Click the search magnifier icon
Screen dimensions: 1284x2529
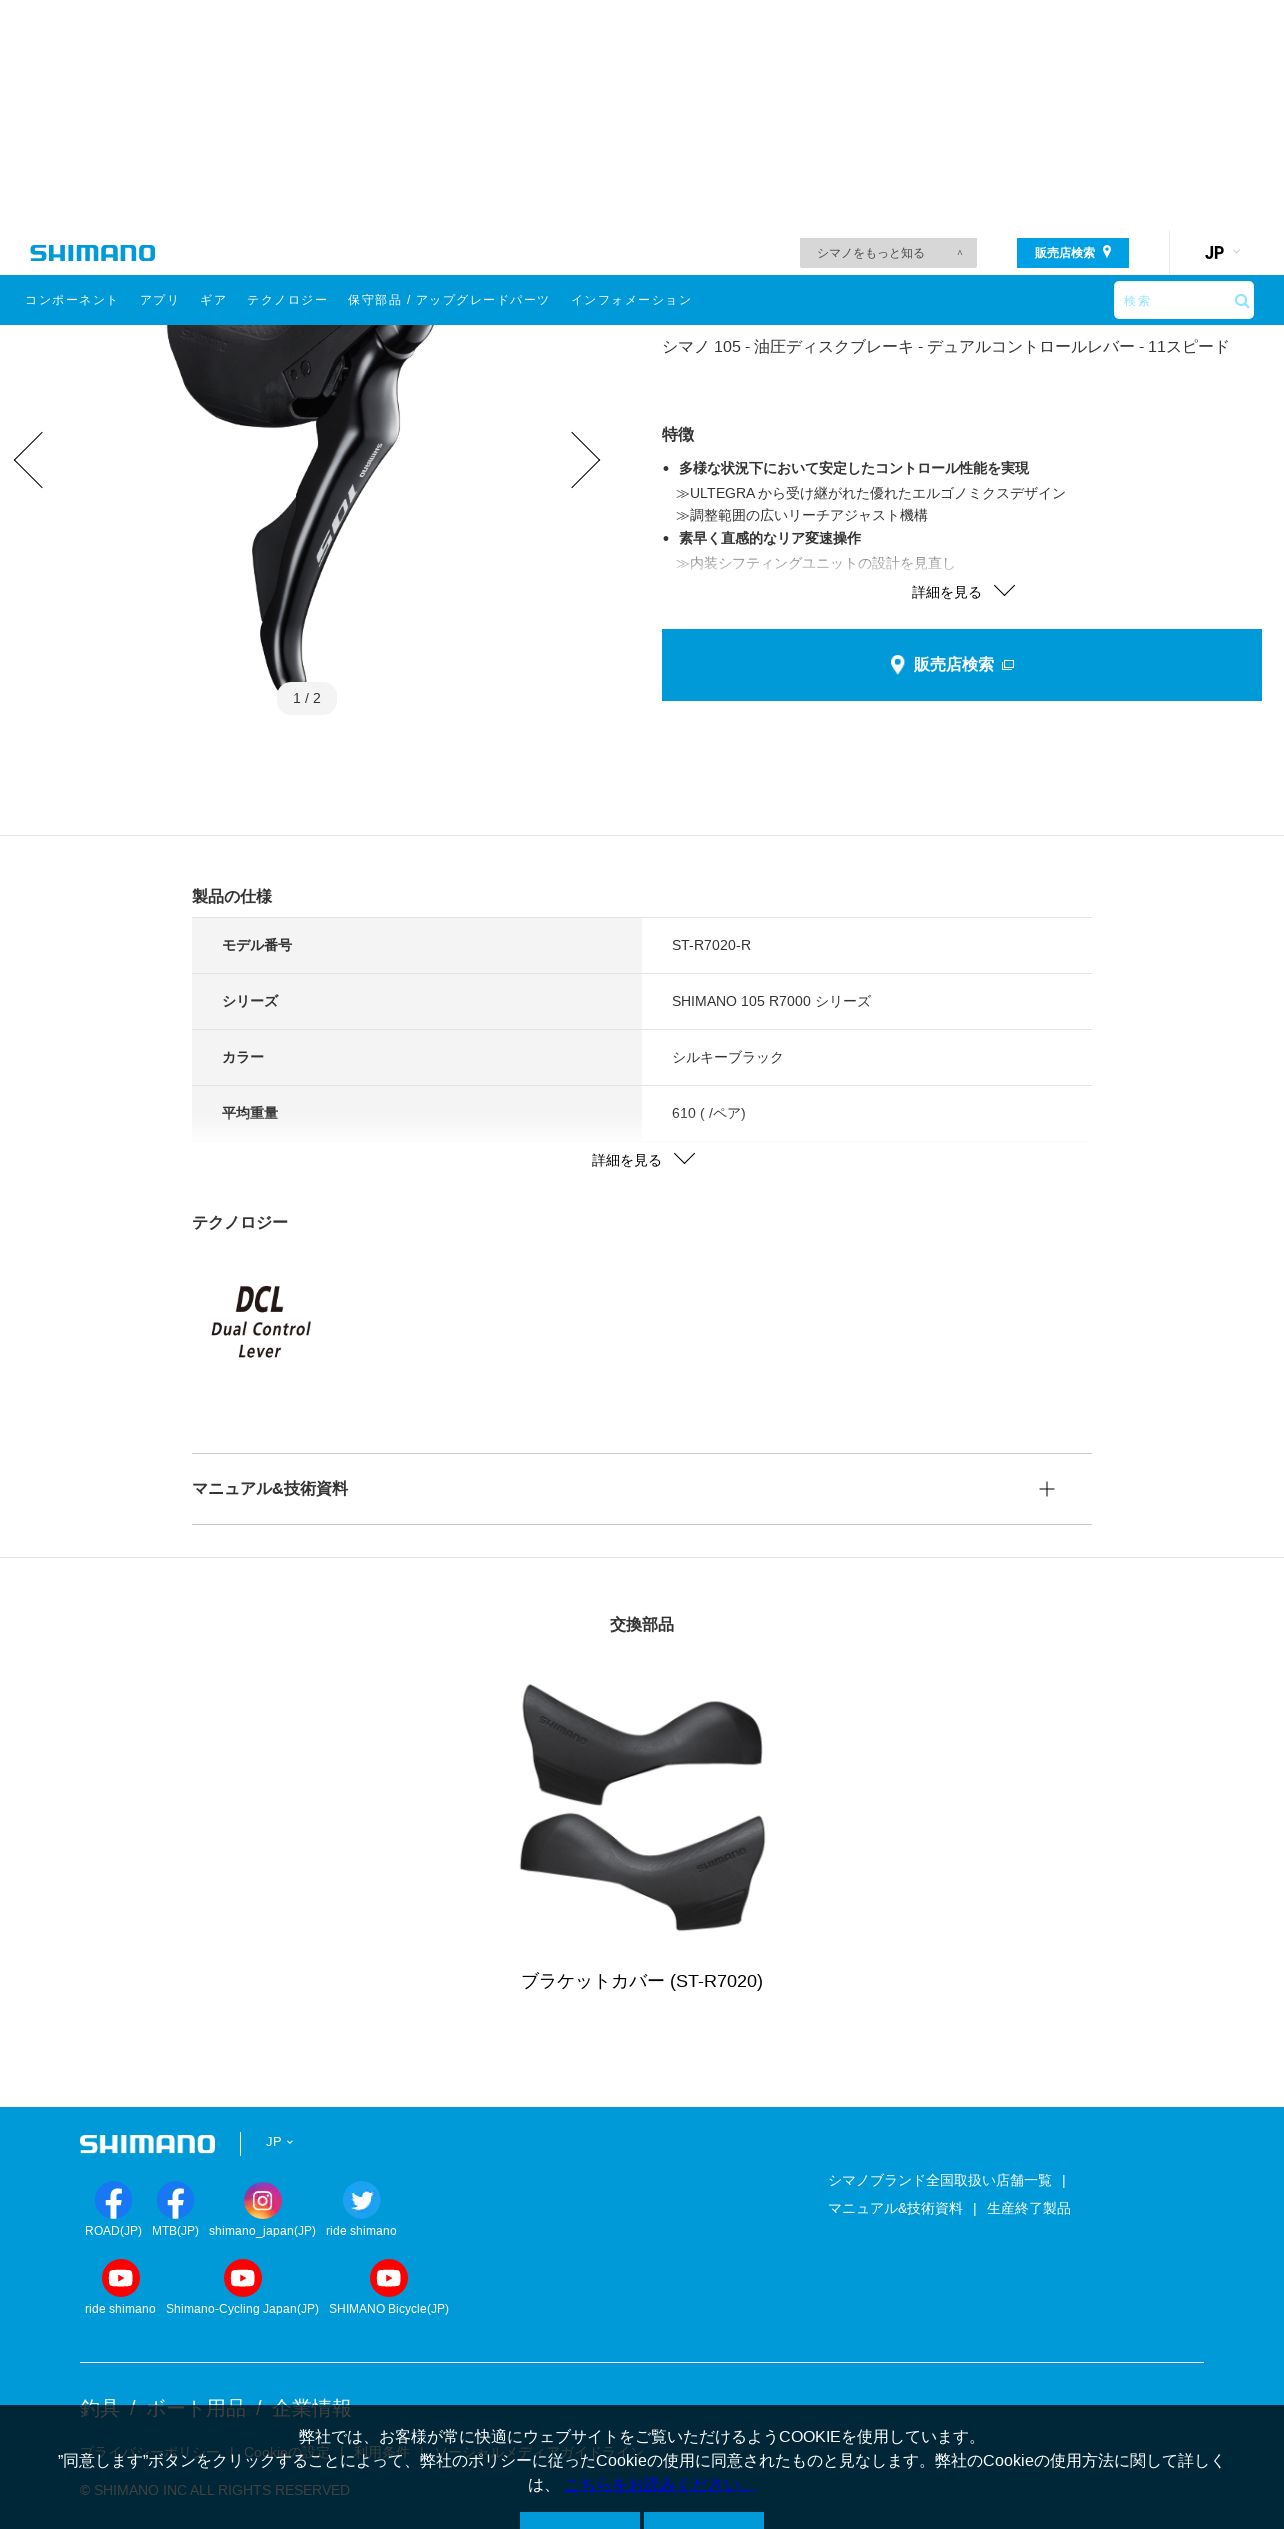click(x=1241, y=301)
